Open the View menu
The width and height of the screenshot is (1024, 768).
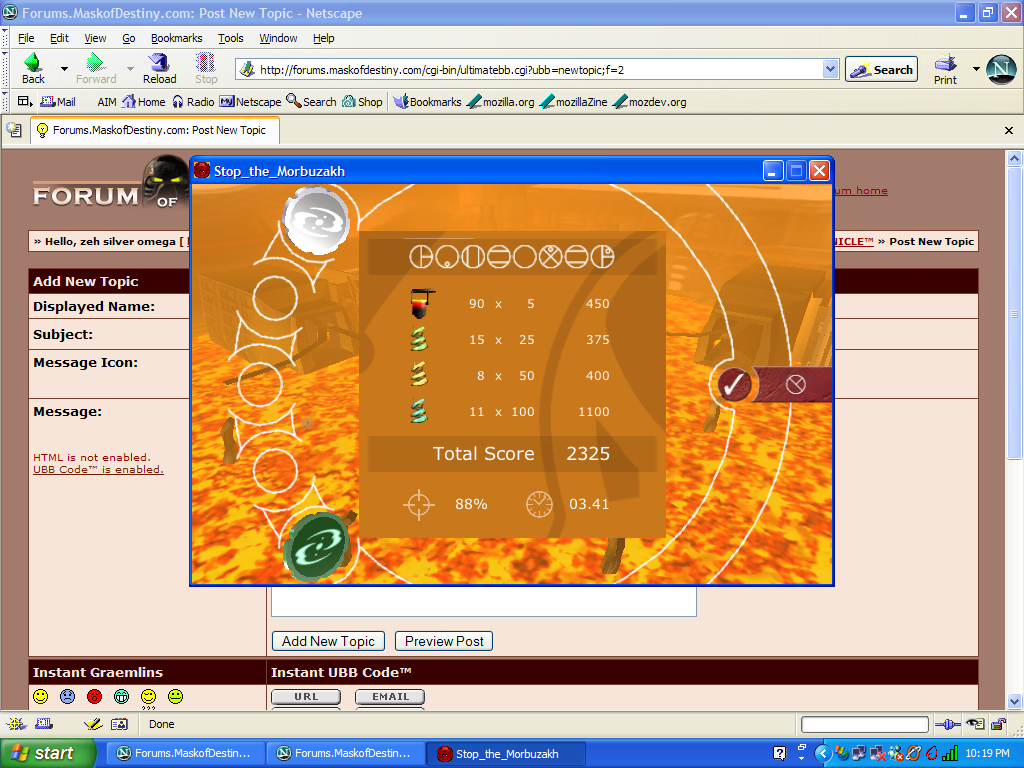coord(95,38)
